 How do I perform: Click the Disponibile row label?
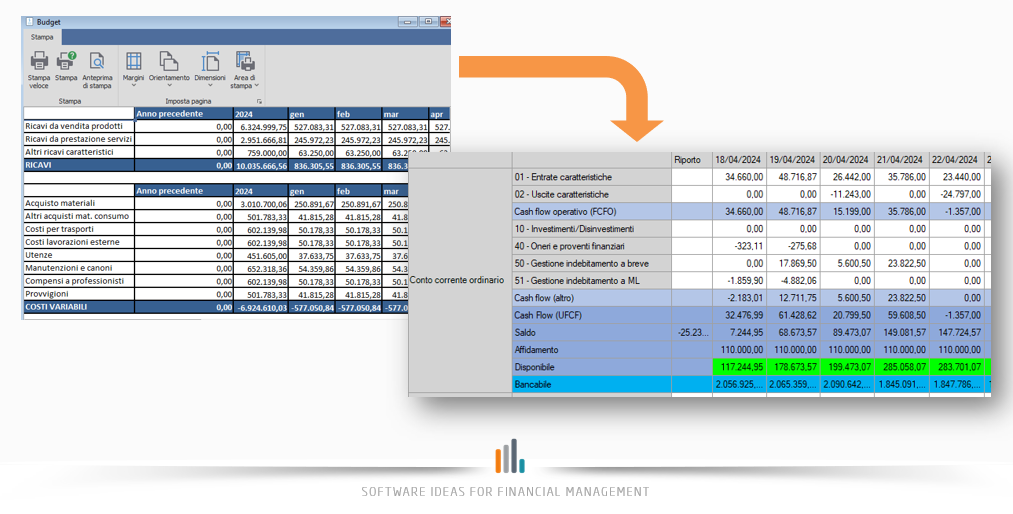pos(591,367)
